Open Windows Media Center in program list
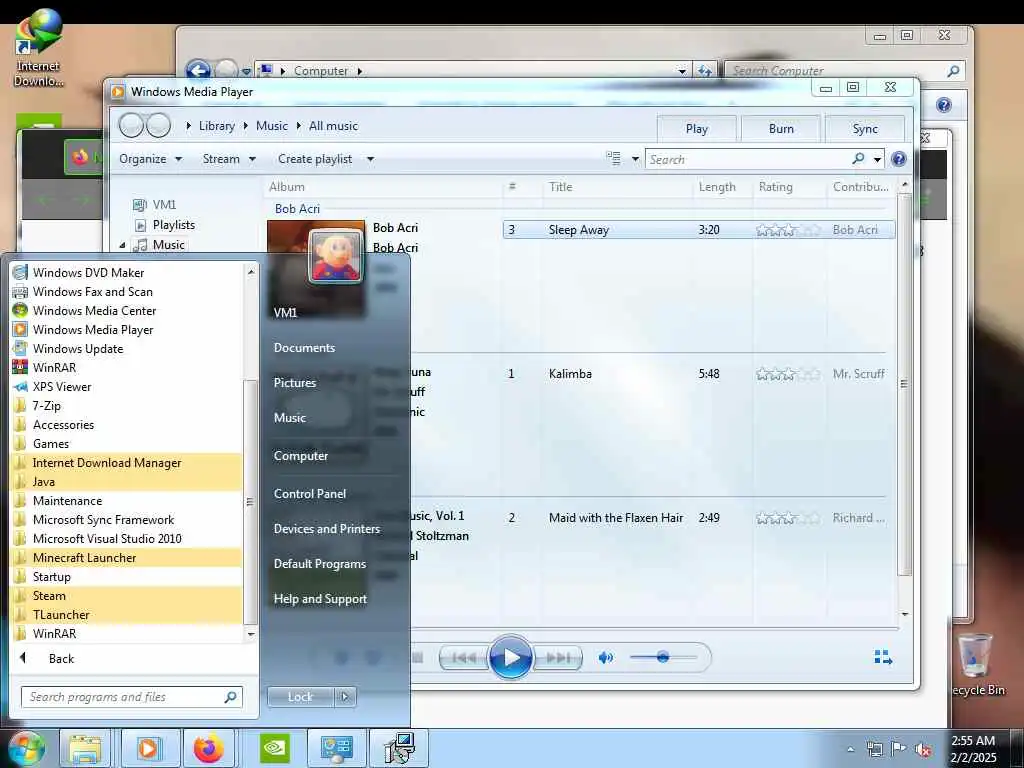1024x768 pixels. 94,311
